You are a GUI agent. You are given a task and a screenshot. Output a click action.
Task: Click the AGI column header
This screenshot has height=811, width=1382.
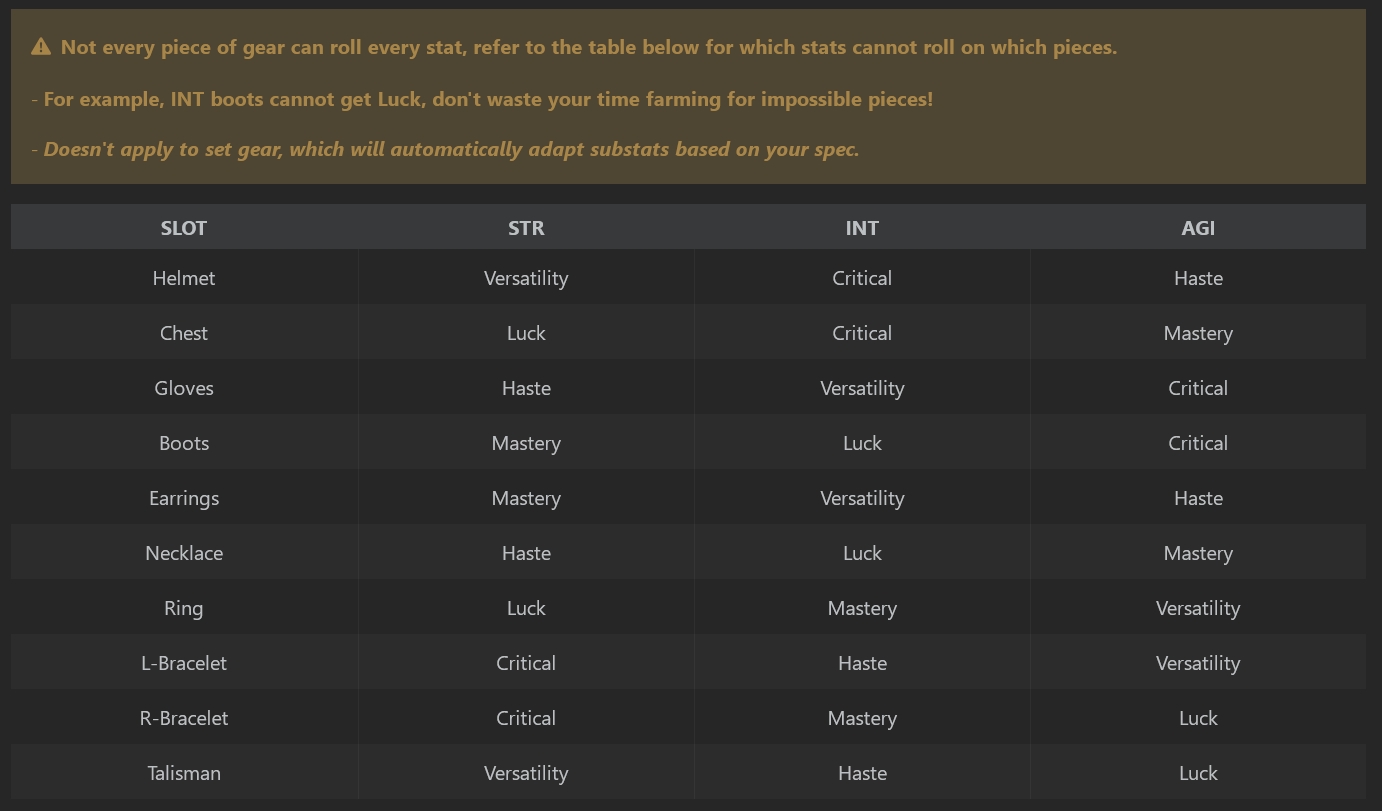click(1198, 228)
